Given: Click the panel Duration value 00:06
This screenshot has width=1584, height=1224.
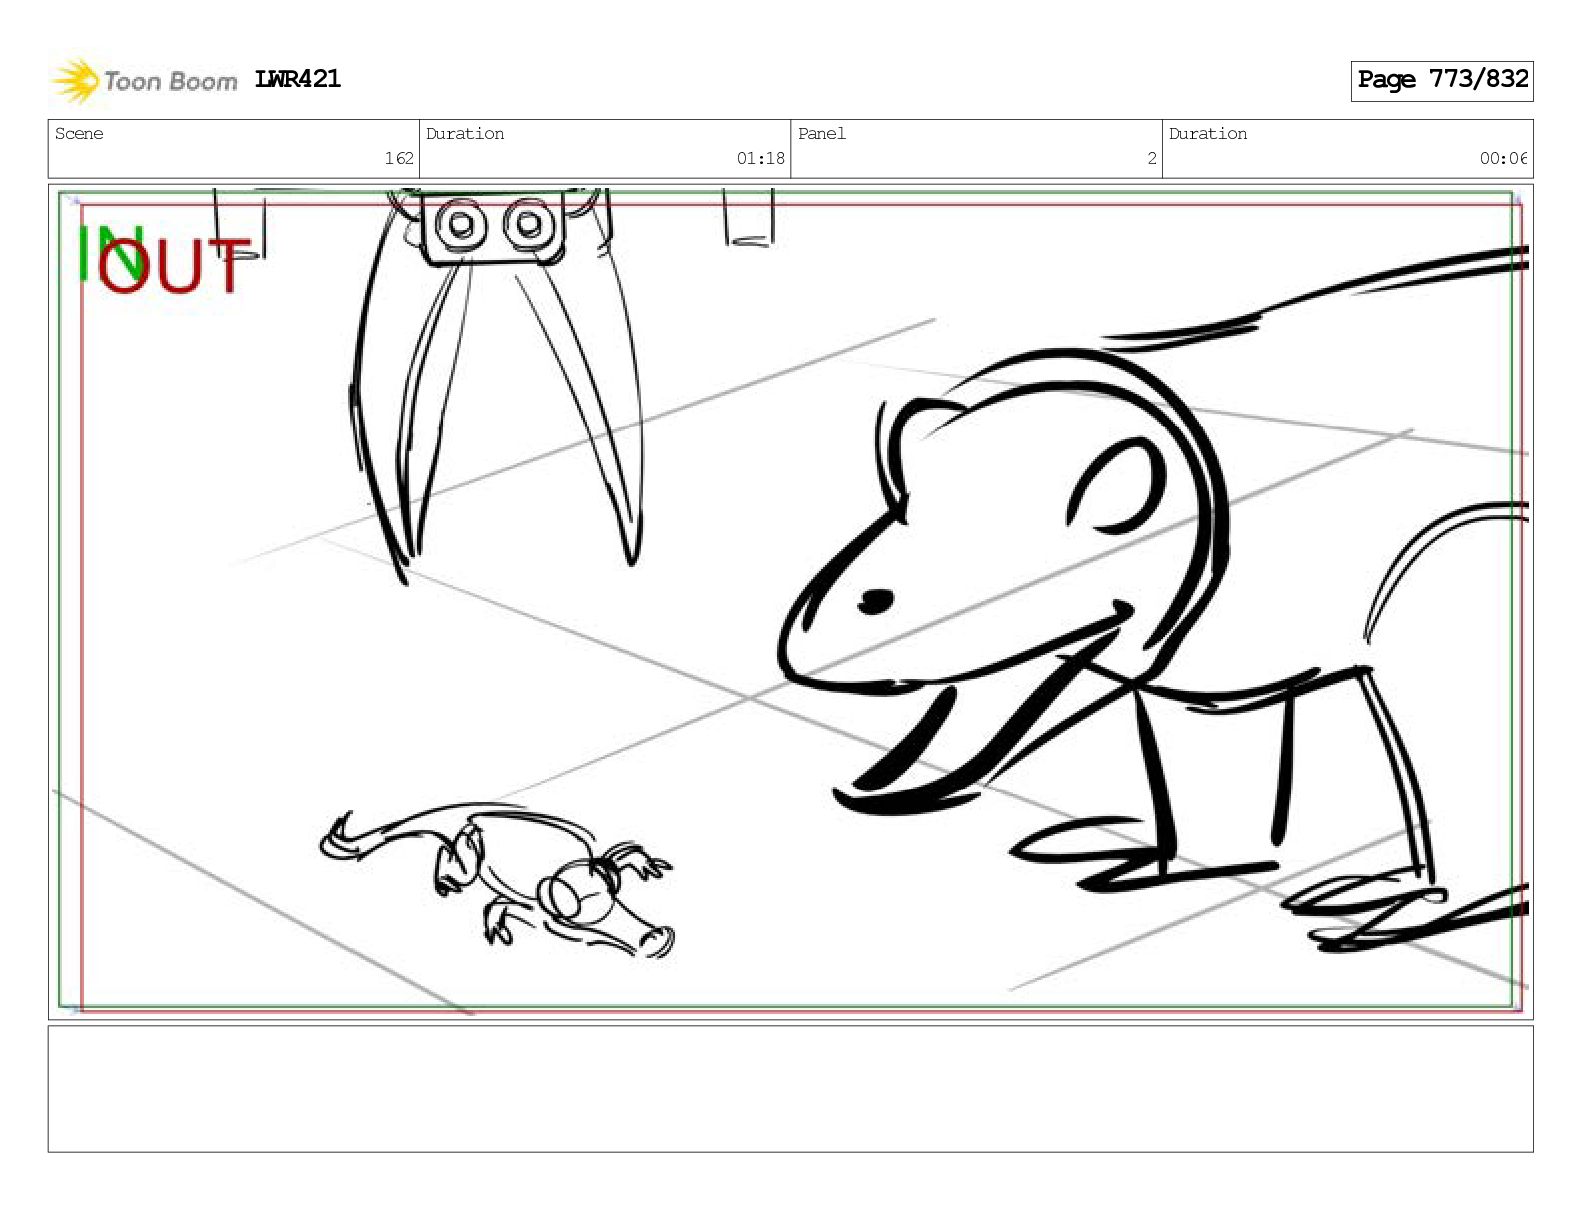Looking at the screenshot, I should tap(1503, 158).
